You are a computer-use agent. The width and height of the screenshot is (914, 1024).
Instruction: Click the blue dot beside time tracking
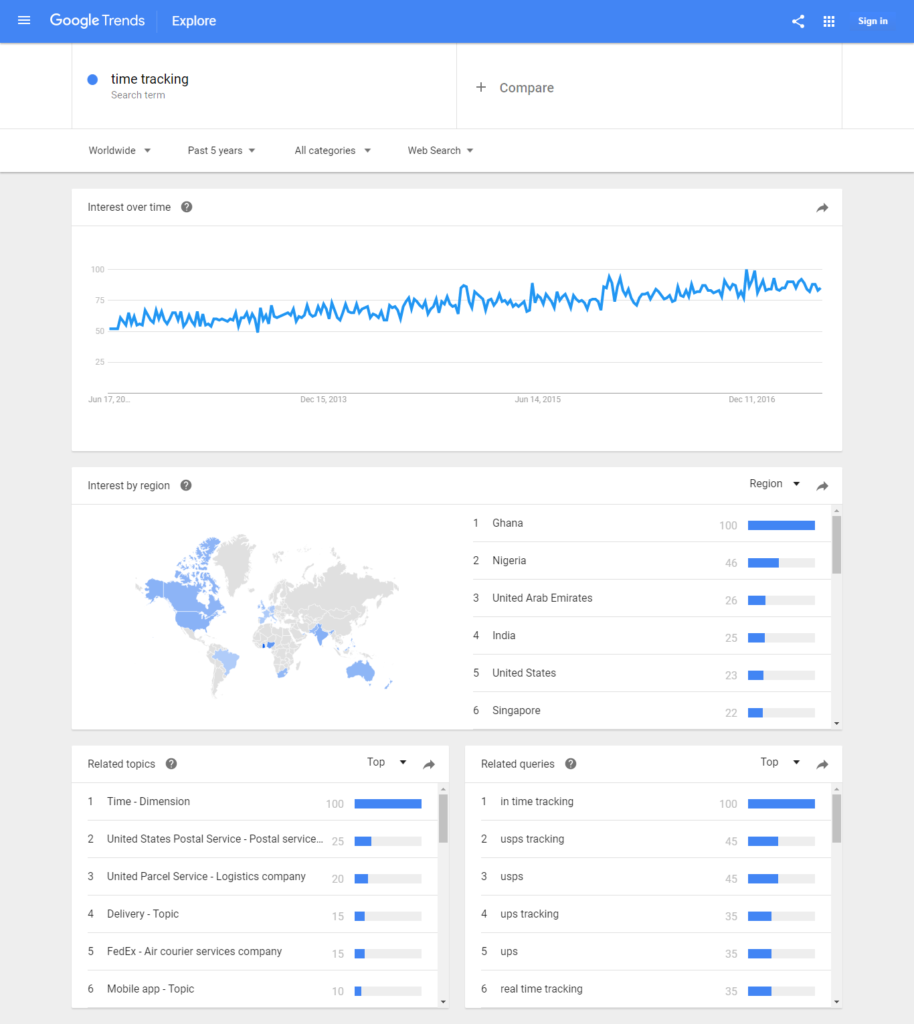tap(93, 80)
